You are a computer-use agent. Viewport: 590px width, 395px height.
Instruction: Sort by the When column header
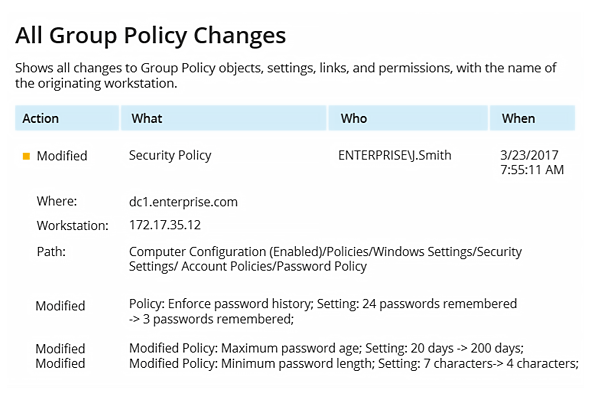pos(532,118)
